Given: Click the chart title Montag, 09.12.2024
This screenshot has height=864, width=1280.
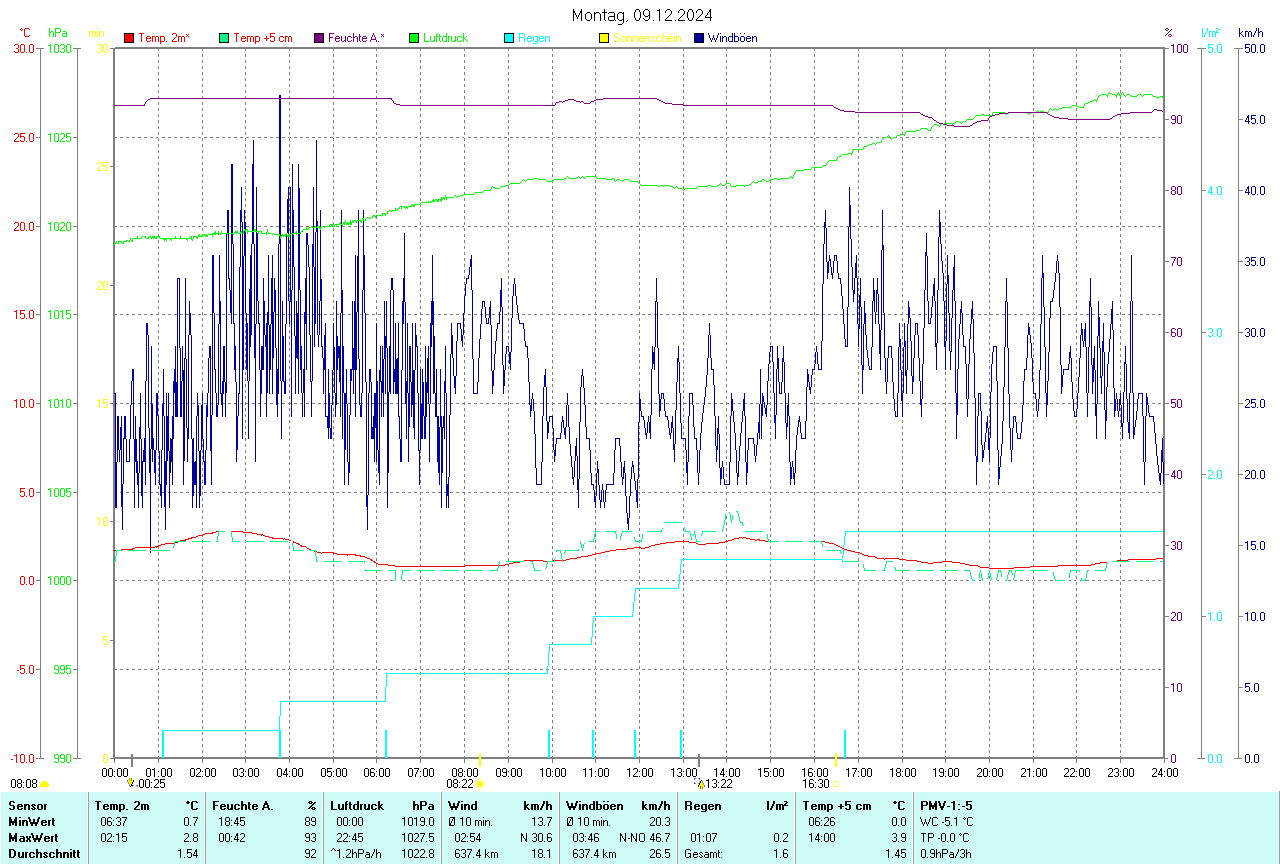Looking at the screenshot, I should pos(642,15).
